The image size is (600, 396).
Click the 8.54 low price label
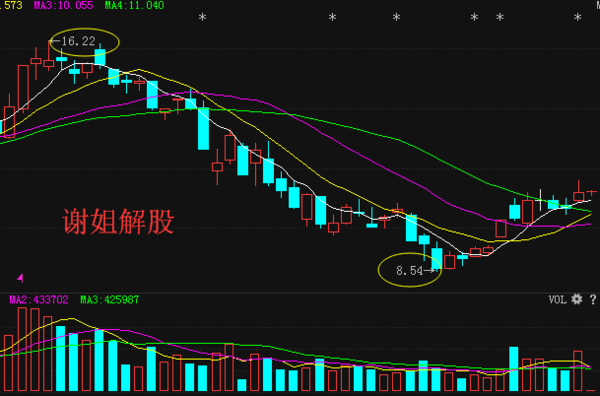(409, 271)
